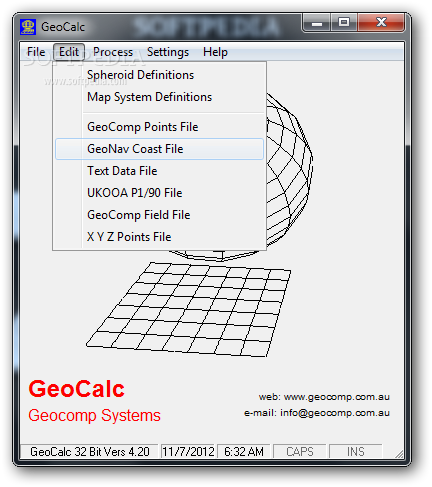Click the www.geocomp.com.au web address
The height and width of the screenshot is (487, 432).
[337, 397]
